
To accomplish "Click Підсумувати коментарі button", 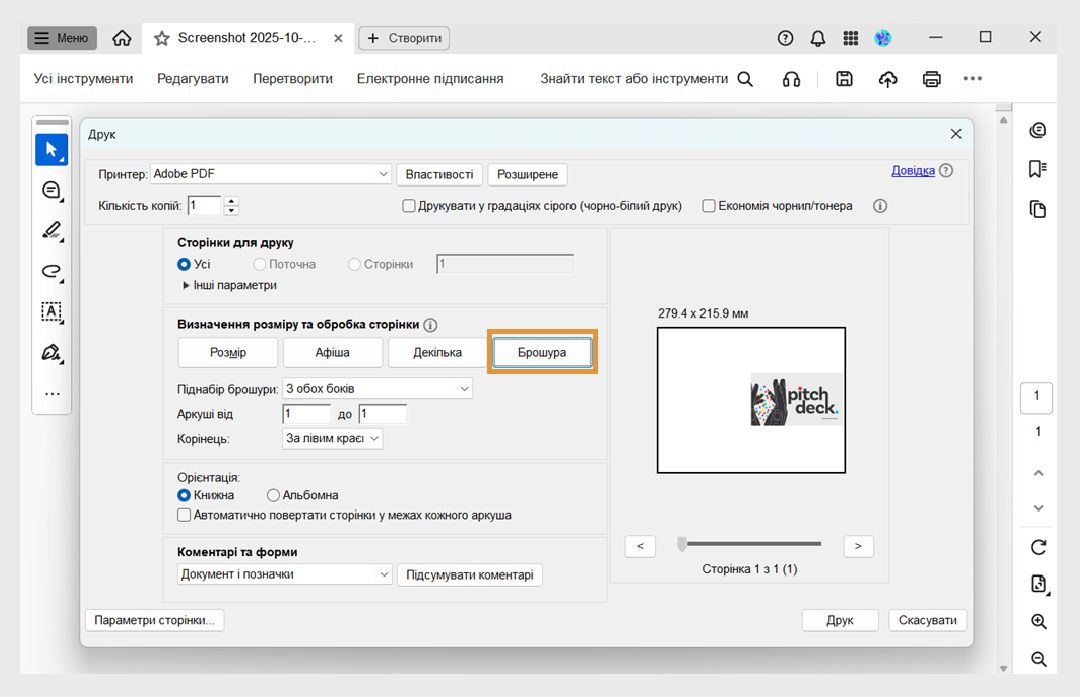I will click(470, 574).
